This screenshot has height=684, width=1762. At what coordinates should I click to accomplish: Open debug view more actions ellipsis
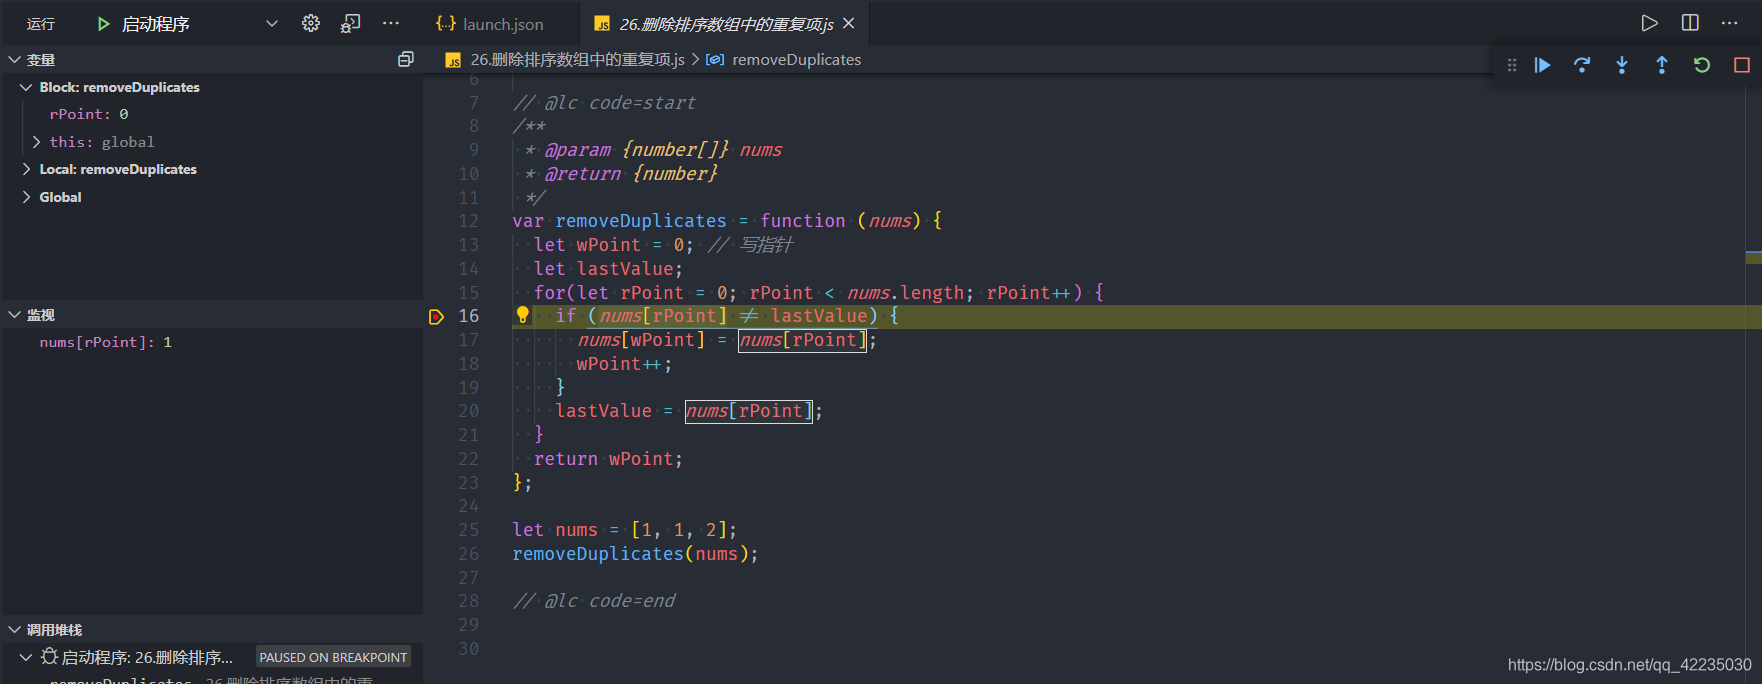(391, 23)
